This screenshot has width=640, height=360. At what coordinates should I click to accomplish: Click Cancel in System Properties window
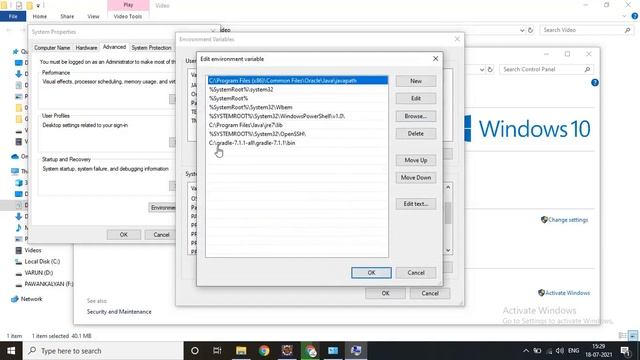click(x=161, y=235)
